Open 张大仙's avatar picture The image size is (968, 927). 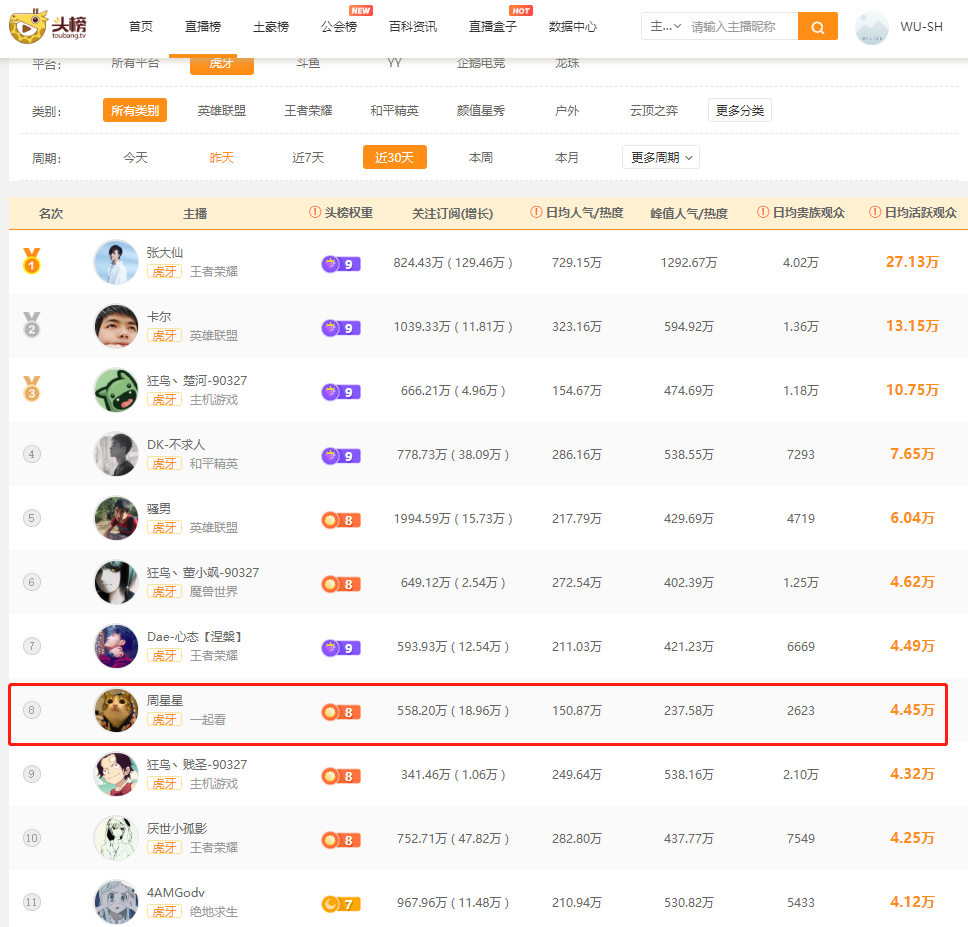click(x=116, y=262)
